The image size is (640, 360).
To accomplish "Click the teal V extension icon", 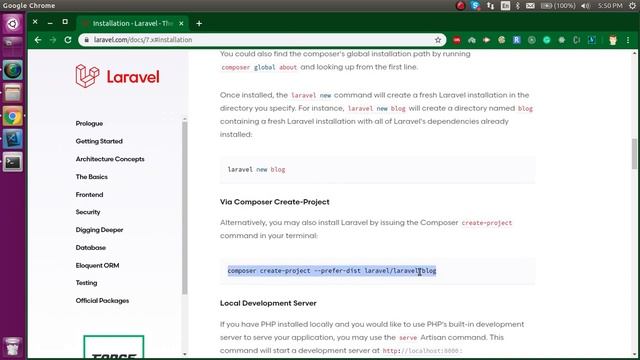I will tap(591, 40).
